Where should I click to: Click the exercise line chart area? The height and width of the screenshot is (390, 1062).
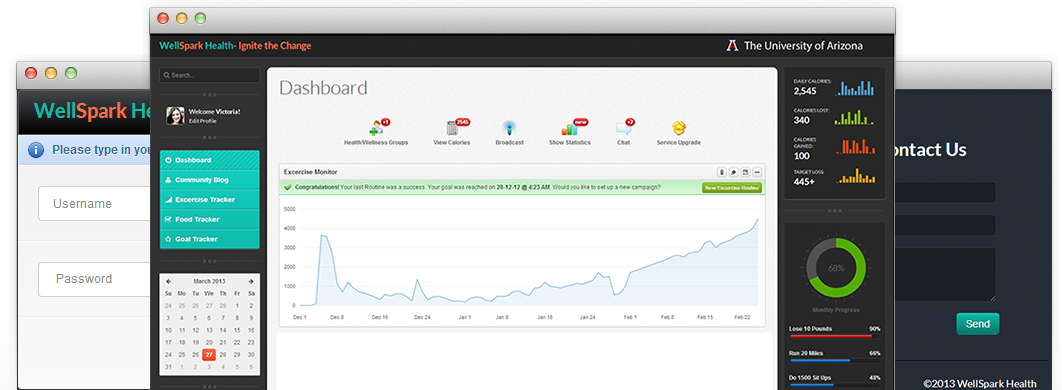pos(529,257)
